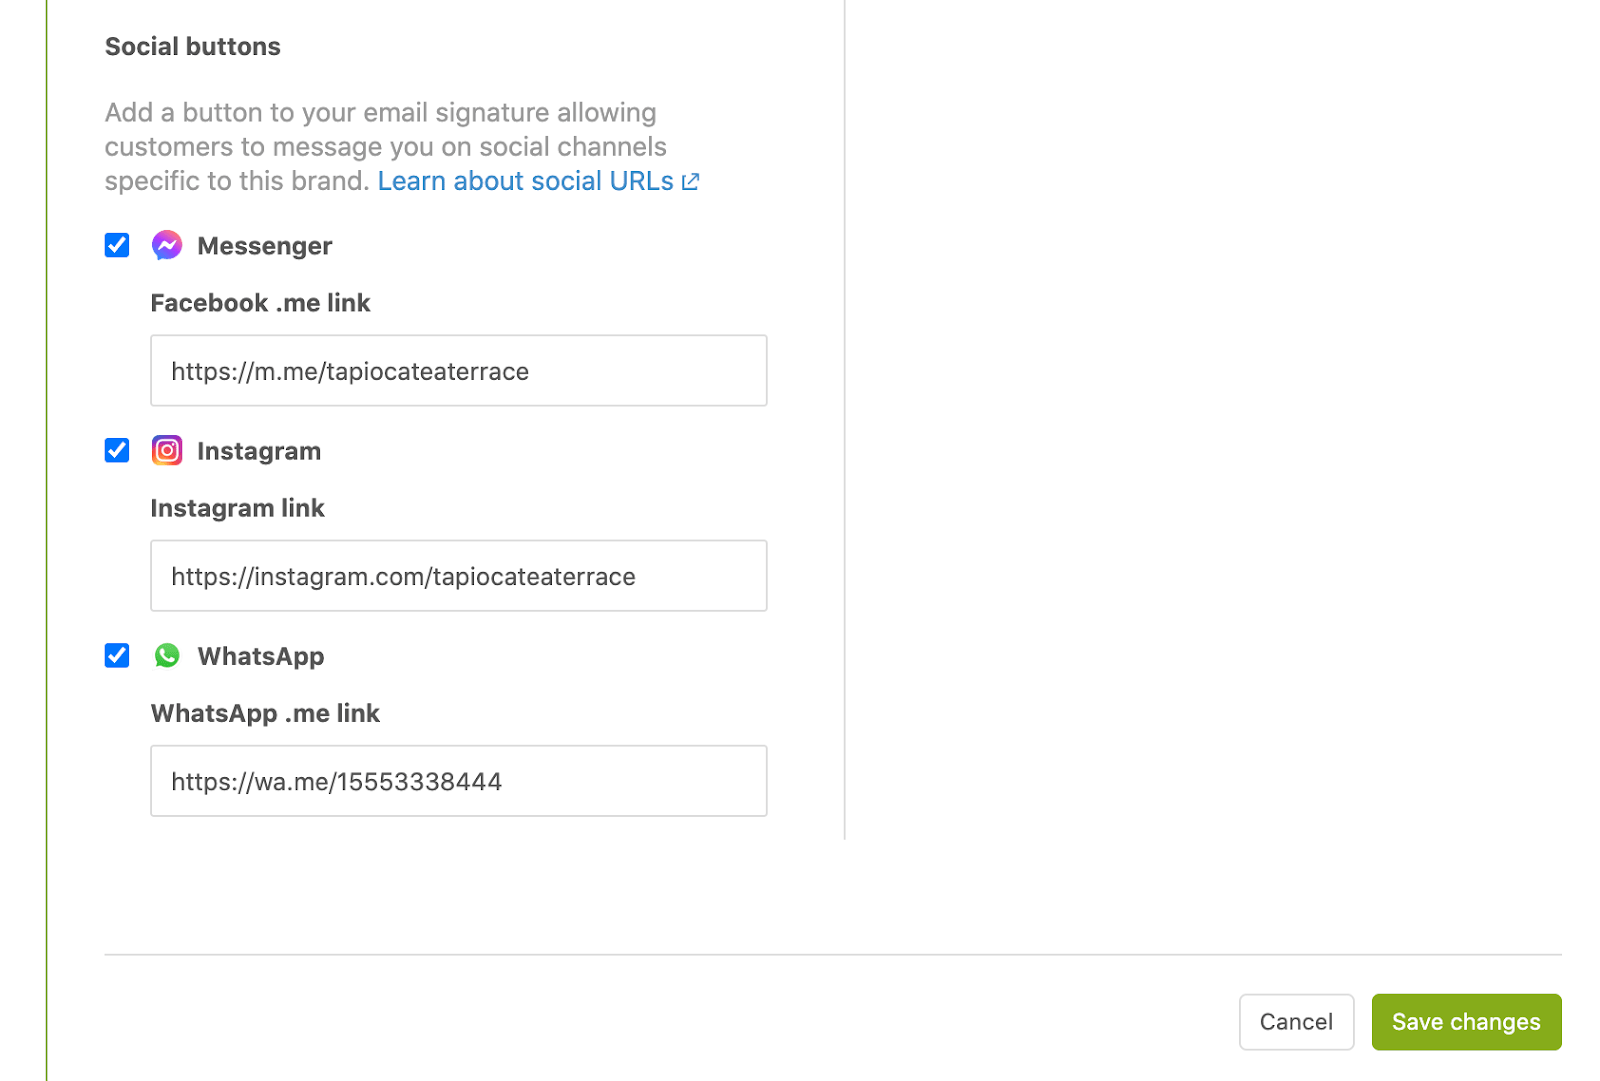Click the WhatsApp text label
Image resolution: width=1600 pixels, height=1081 pixels.
pyautogui.click(x=261, y=656)
